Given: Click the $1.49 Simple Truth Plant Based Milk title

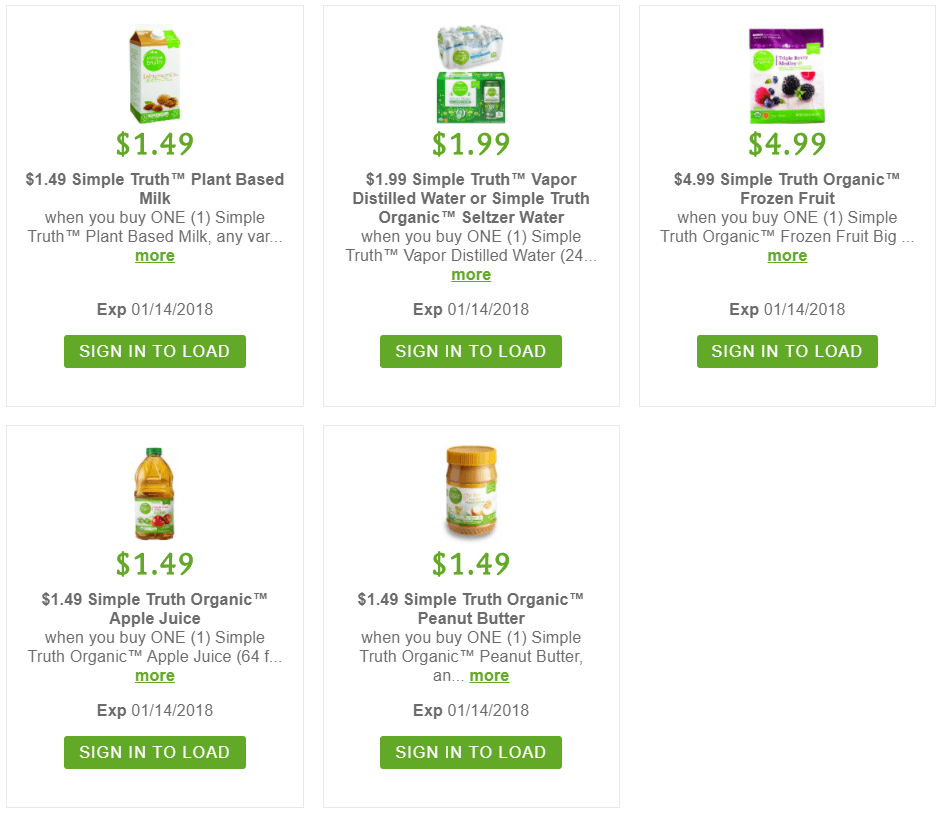Looking at the screenshot, I should [155, 189].
